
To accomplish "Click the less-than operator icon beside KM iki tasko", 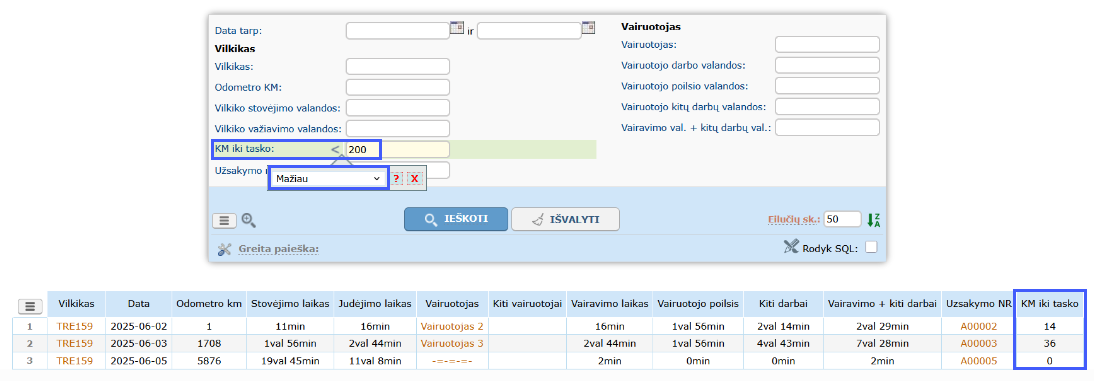I will (336, 149).
